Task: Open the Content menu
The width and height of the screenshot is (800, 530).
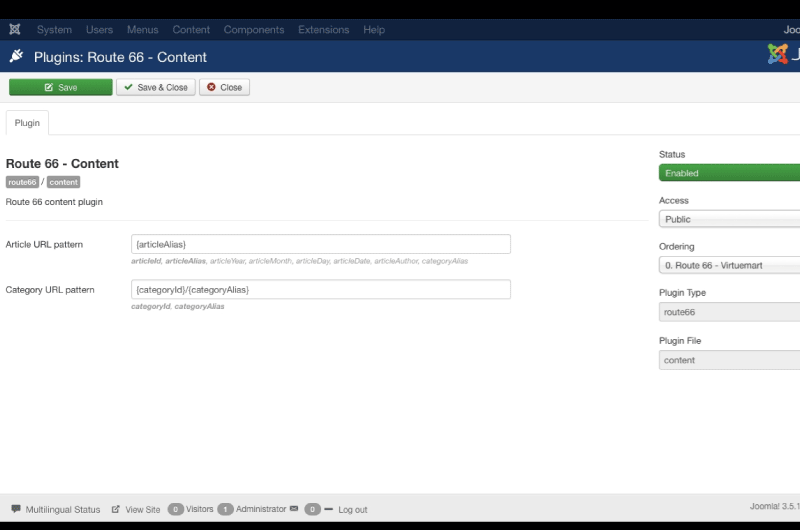Action: click(x=191, y=30)
